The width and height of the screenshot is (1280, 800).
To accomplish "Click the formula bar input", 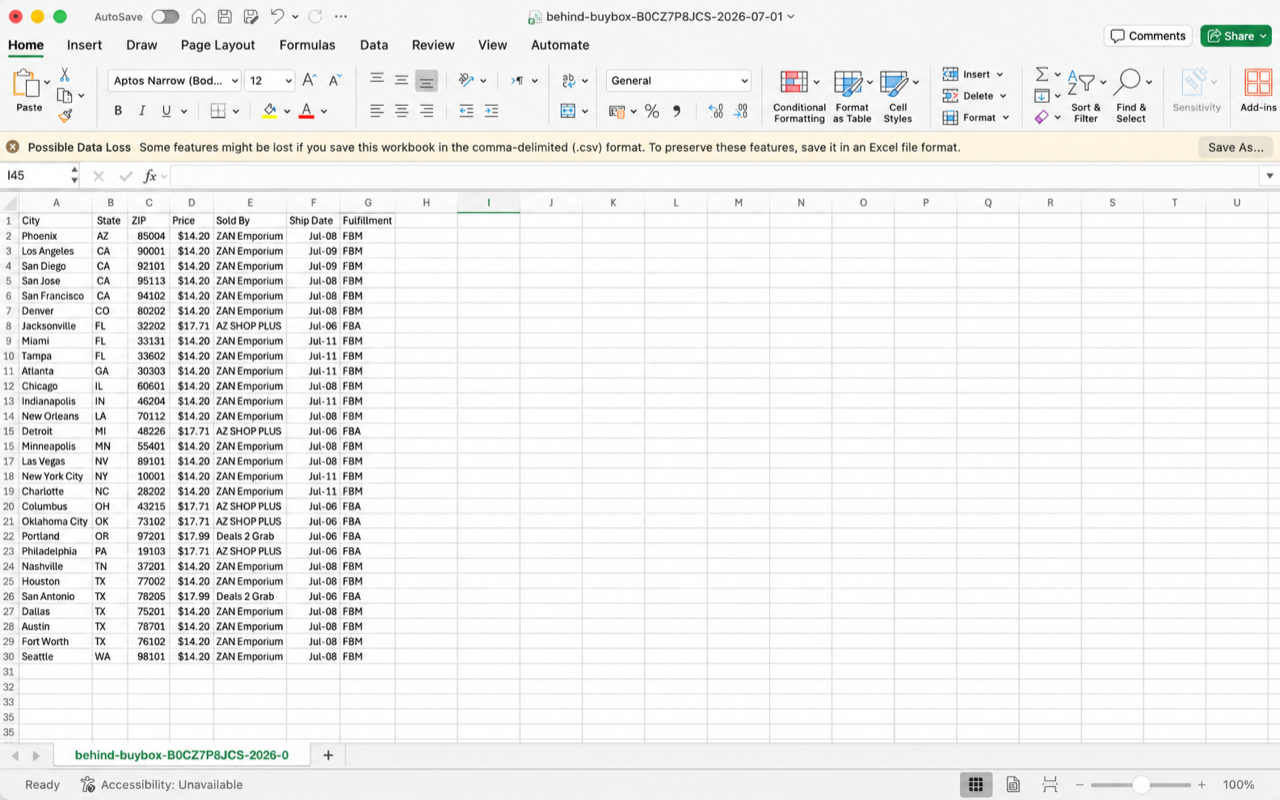I will pos(715,176).
